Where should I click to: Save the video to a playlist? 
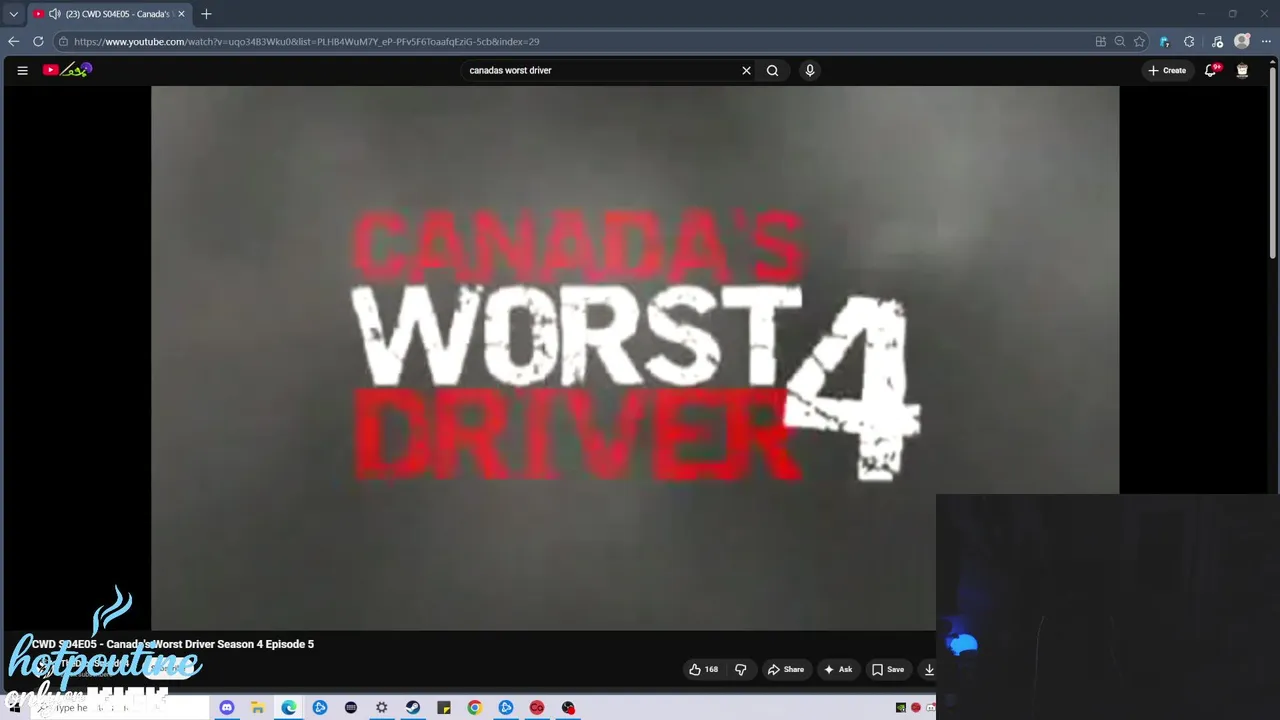point(887,670)
